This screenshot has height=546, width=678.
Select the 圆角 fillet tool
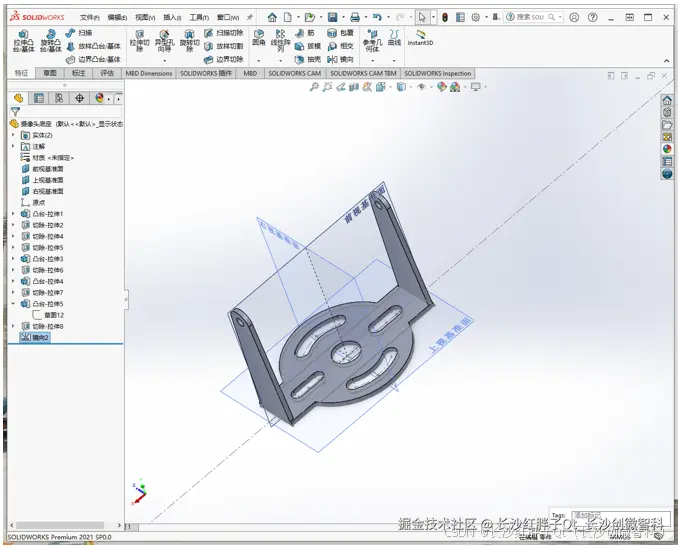[x=259, y=38]
